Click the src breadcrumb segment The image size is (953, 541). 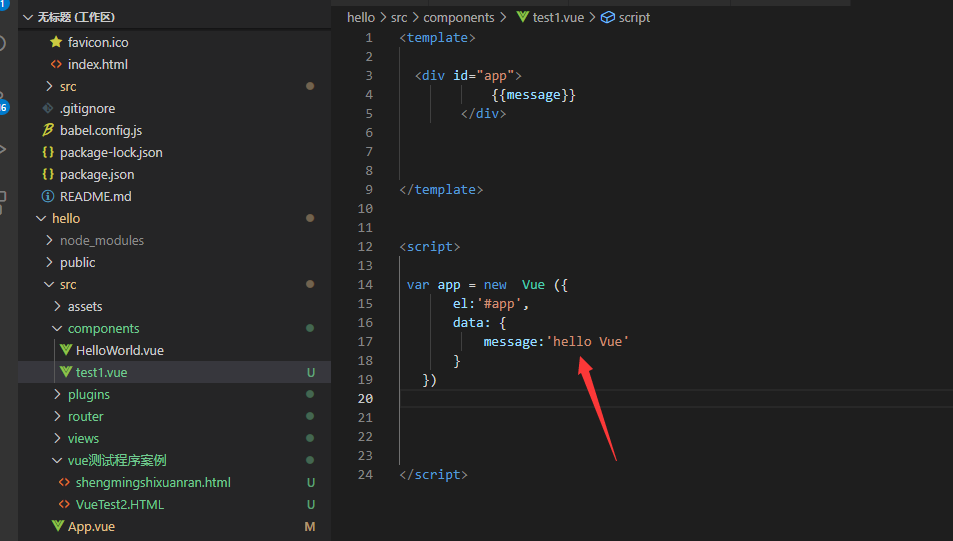[399, 18]
